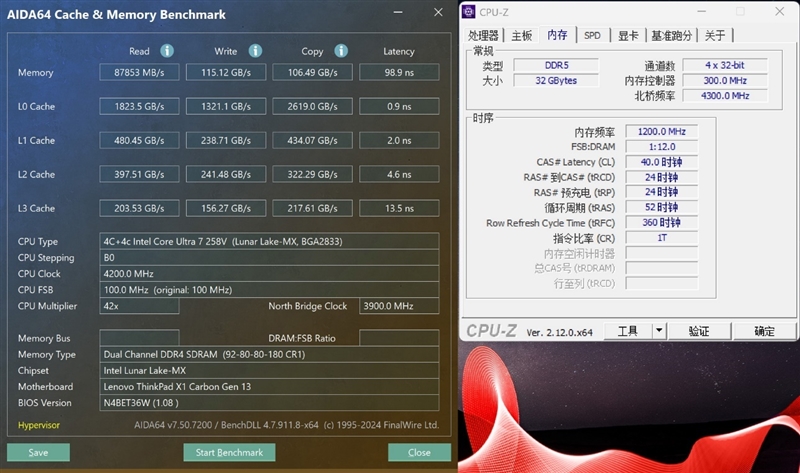Click the info icon next to Read
Image resolution: width=800 pixels, height=473 pixels.
(167, 51)
